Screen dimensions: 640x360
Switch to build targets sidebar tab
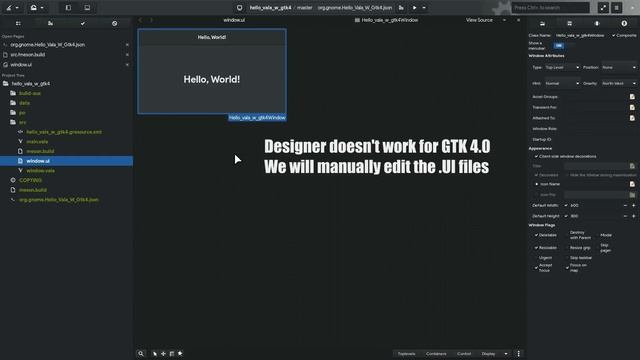(50, 23)
